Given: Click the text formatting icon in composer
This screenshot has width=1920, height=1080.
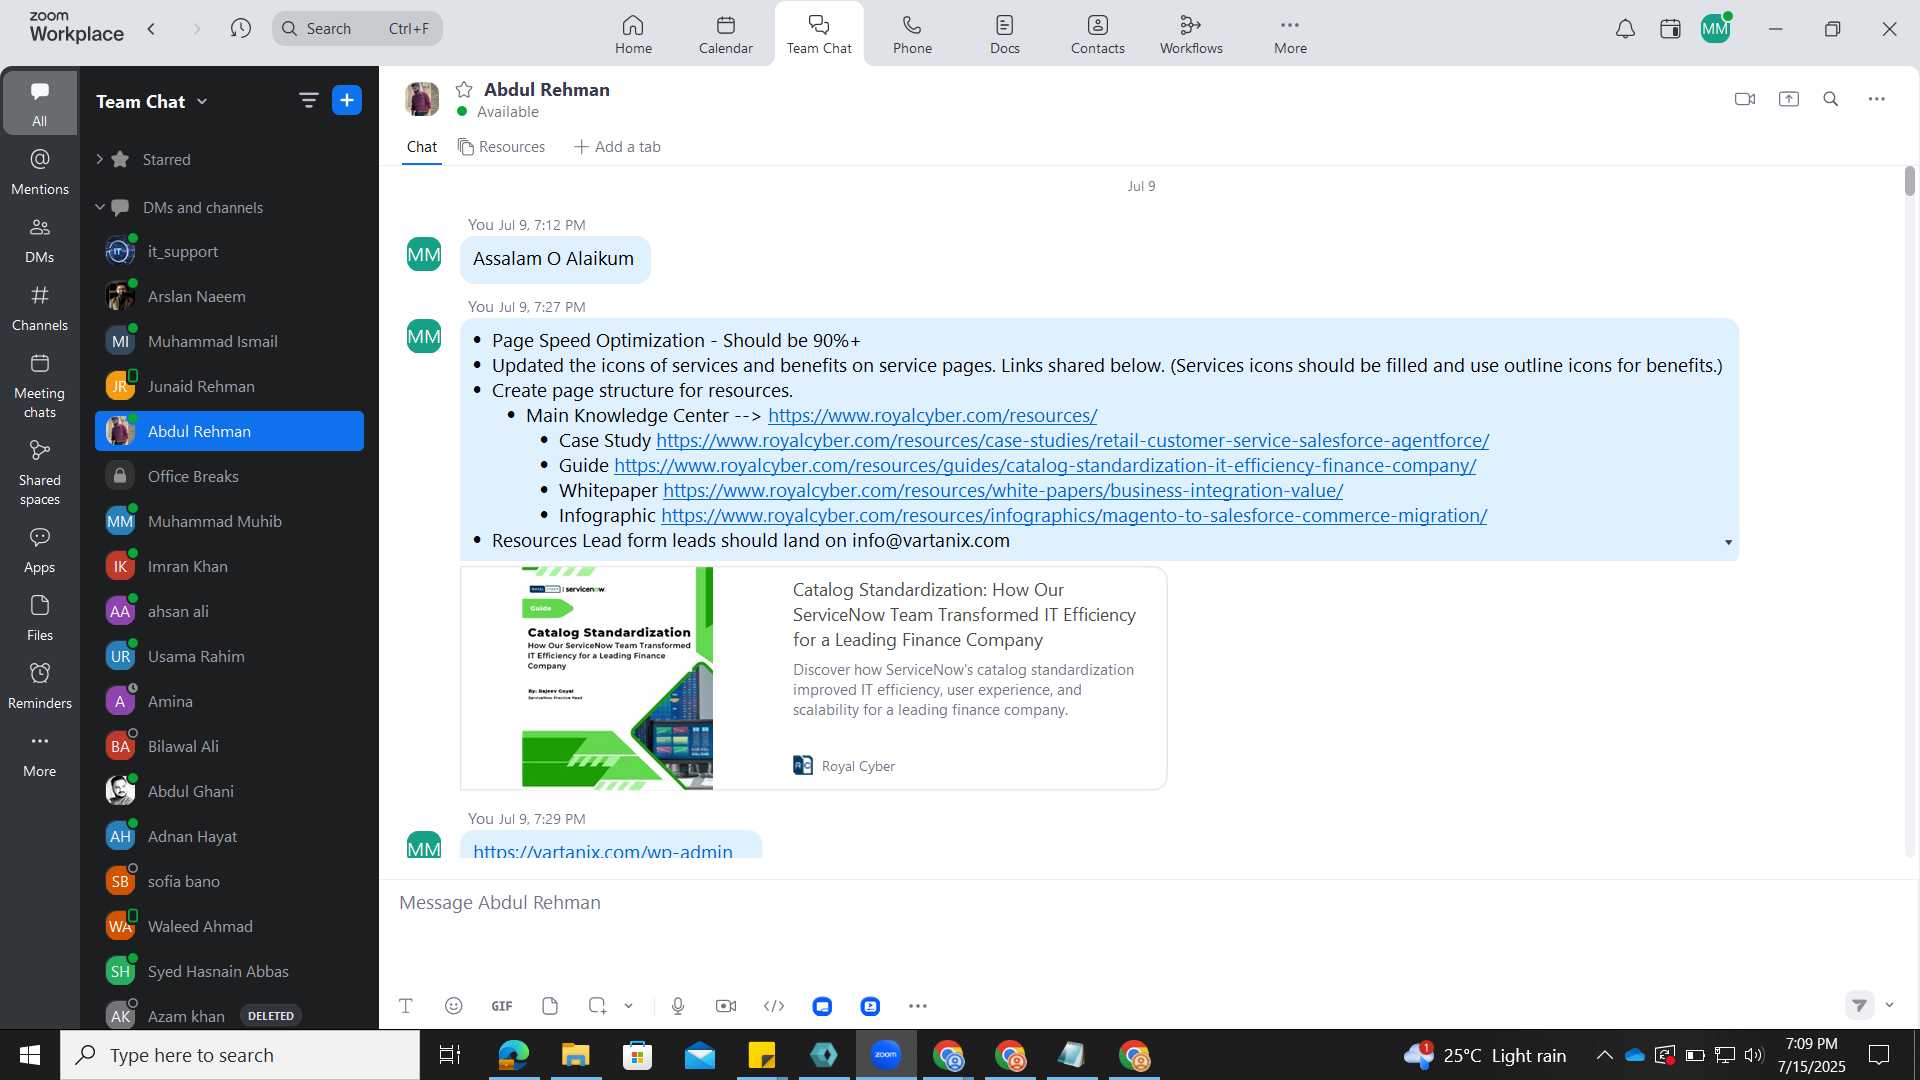Looking at the screenshot, I should (406, 1006).
